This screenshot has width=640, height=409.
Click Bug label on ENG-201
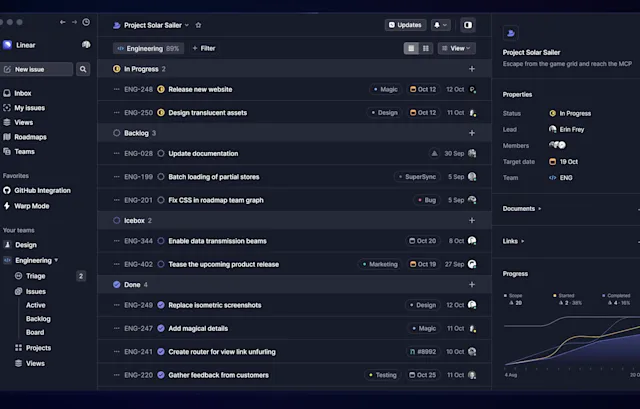coord(427,200)
